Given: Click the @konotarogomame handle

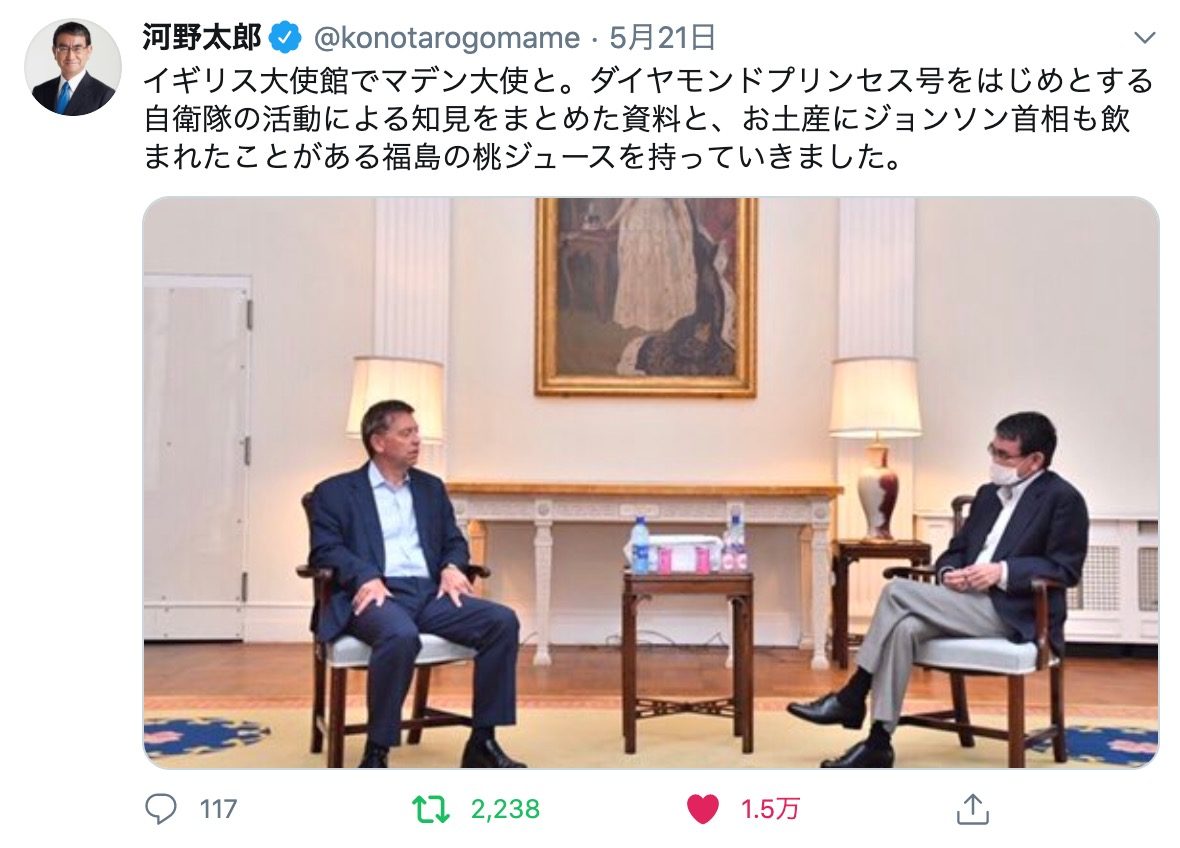Looking at the screenshot, I should click(x=446, y=38).
